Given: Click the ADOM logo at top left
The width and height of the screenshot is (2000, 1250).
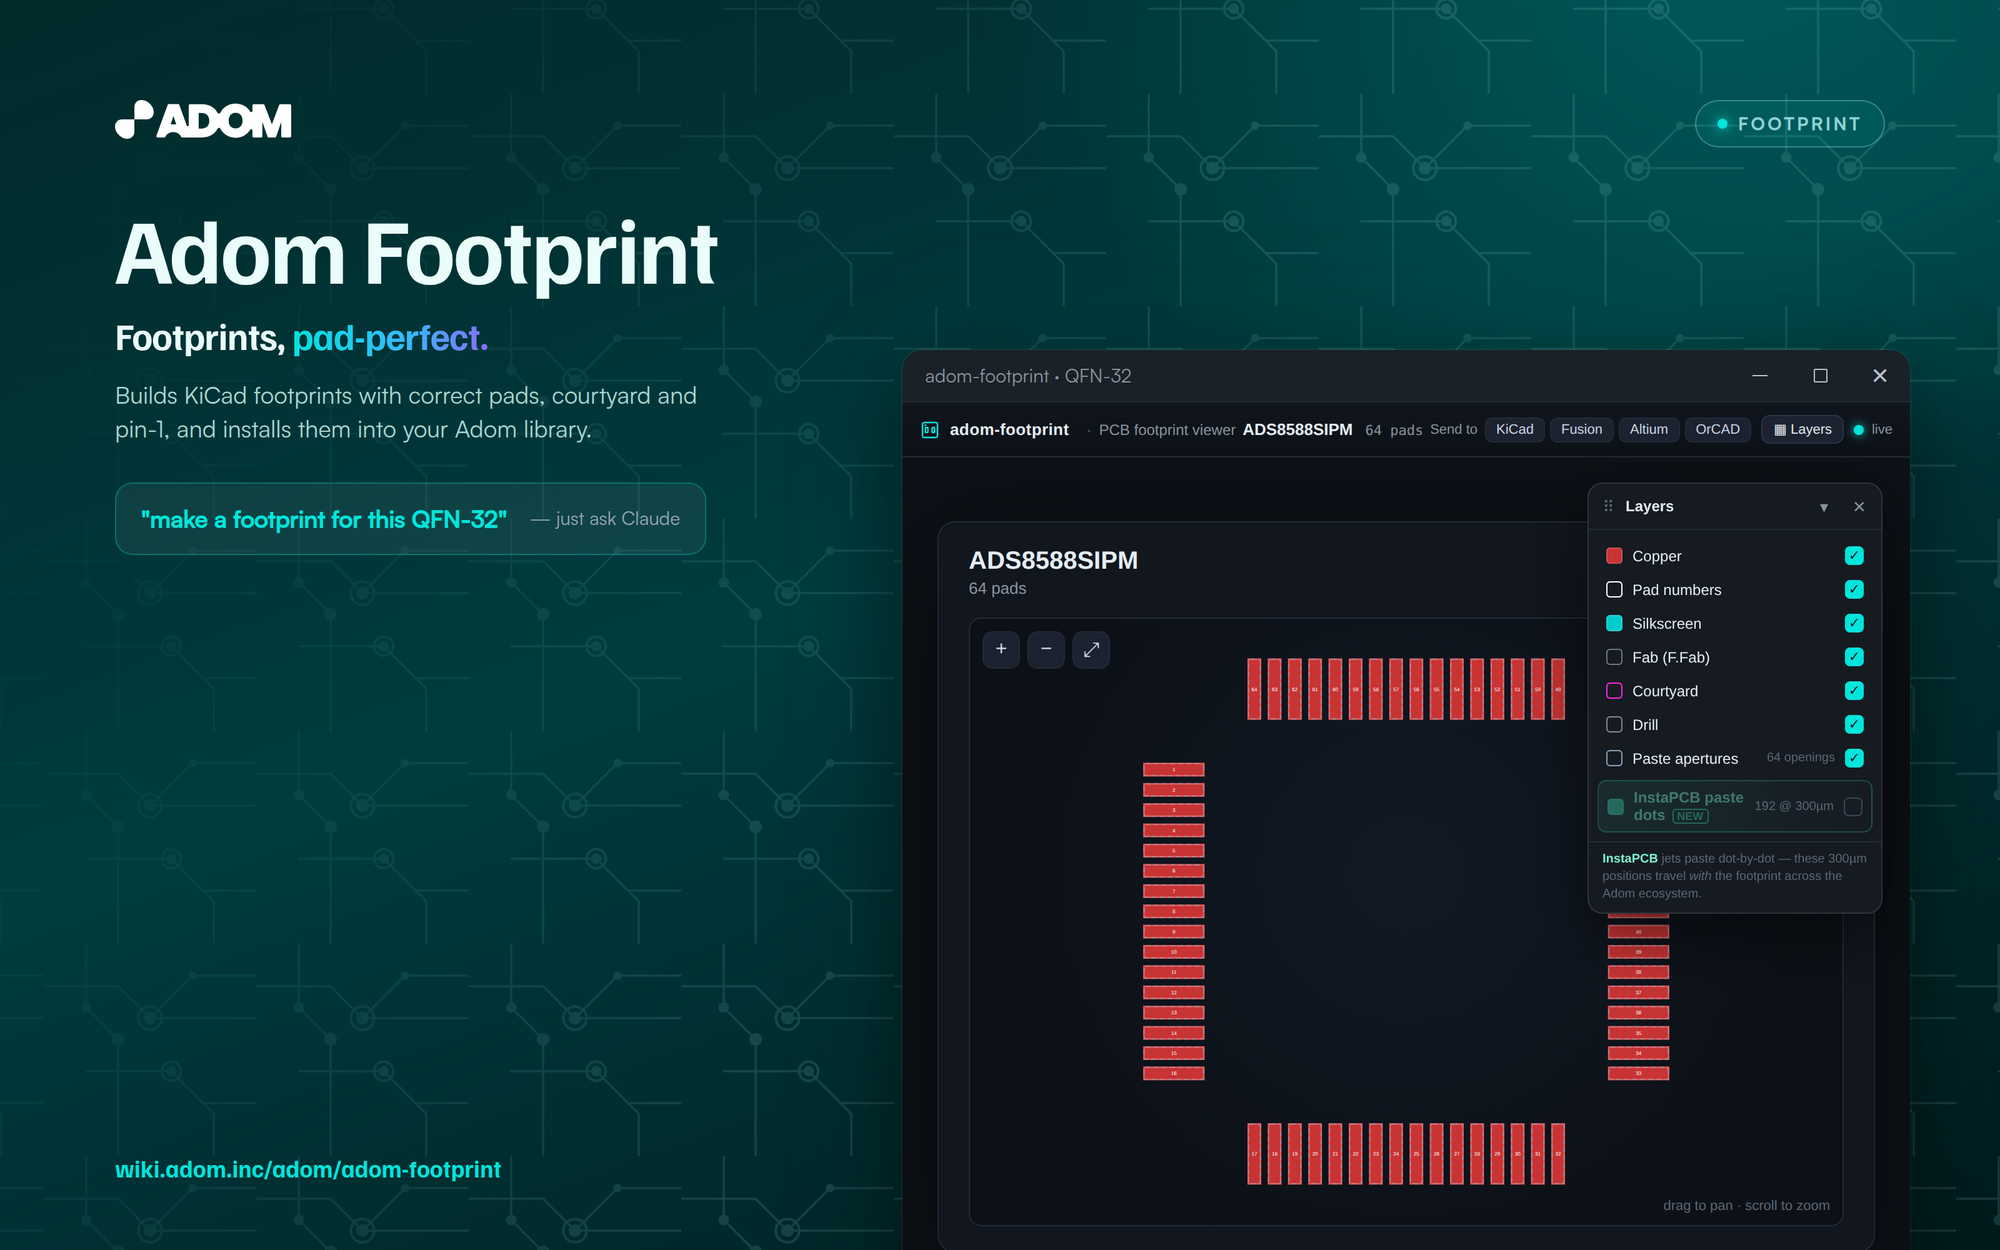Looking at the screenshot, I should coord(203,120).
